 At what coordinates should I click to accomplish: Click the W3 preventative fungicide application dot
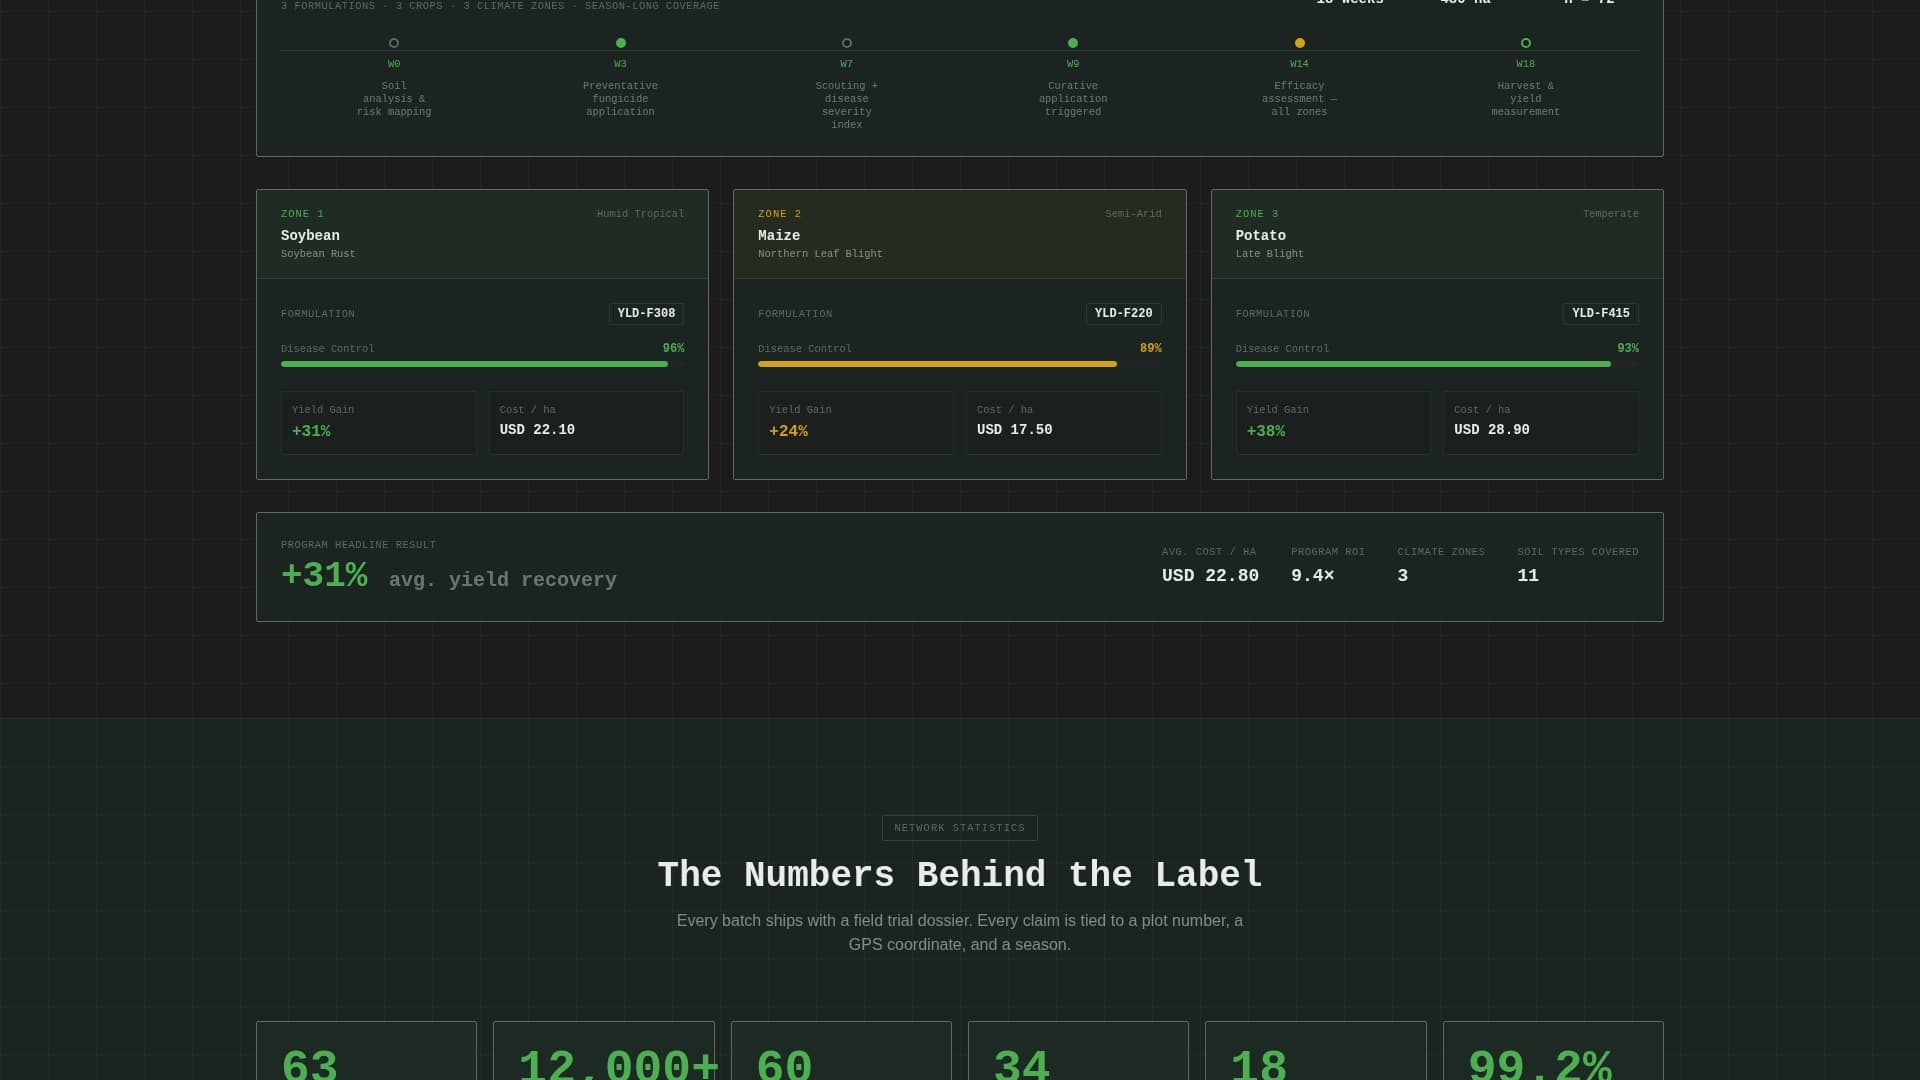click(x=620, y=43)
